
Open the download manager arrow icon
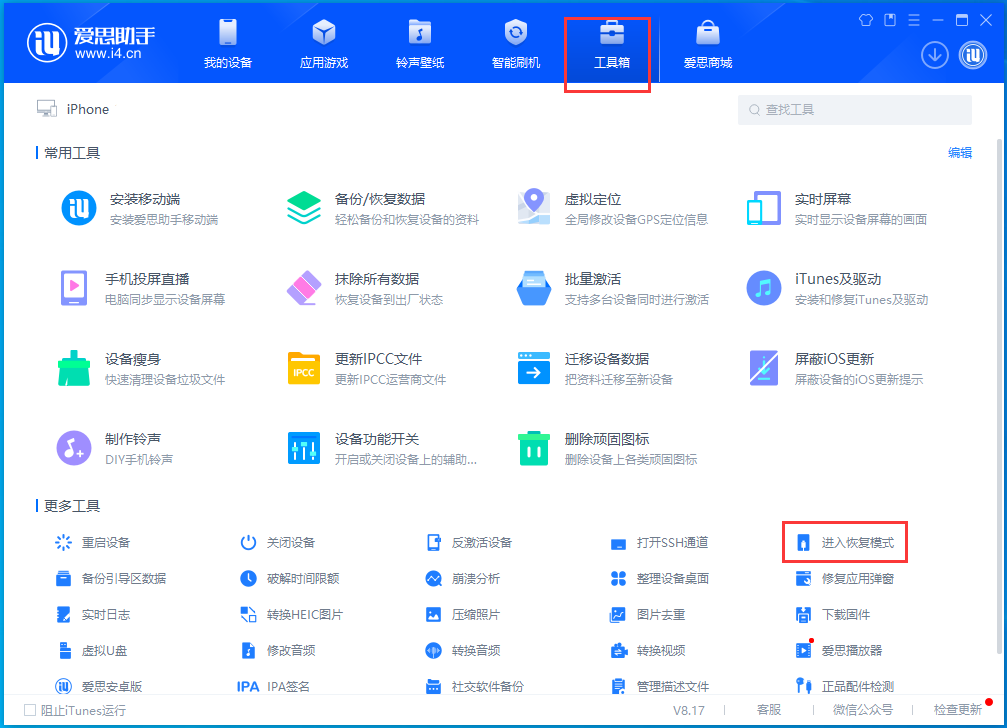coord(934,55)
